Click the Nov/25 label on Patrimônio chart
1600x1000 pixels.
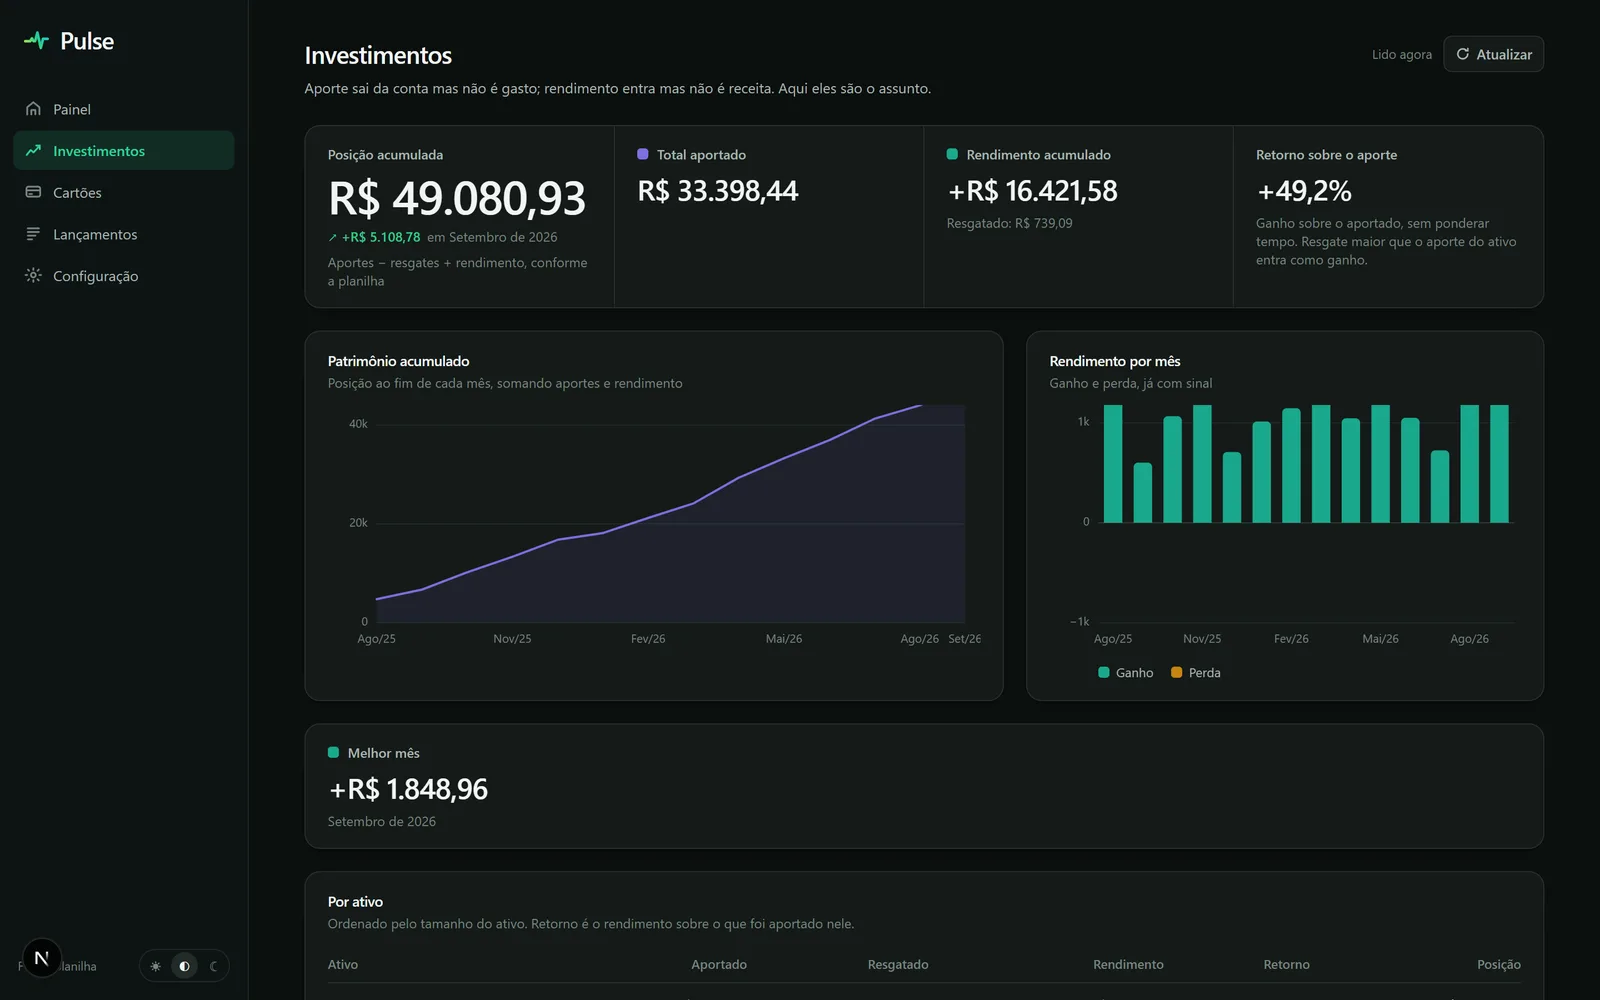pos(512,639)
